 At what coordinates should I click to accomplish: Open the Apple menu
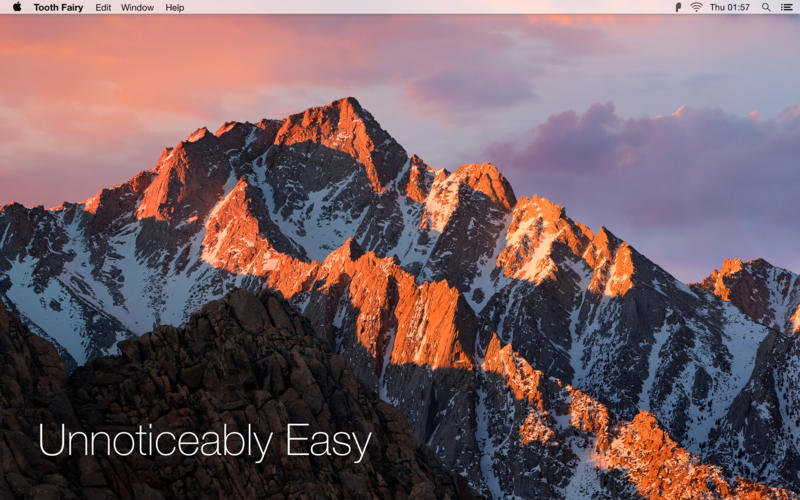(17, 7)
